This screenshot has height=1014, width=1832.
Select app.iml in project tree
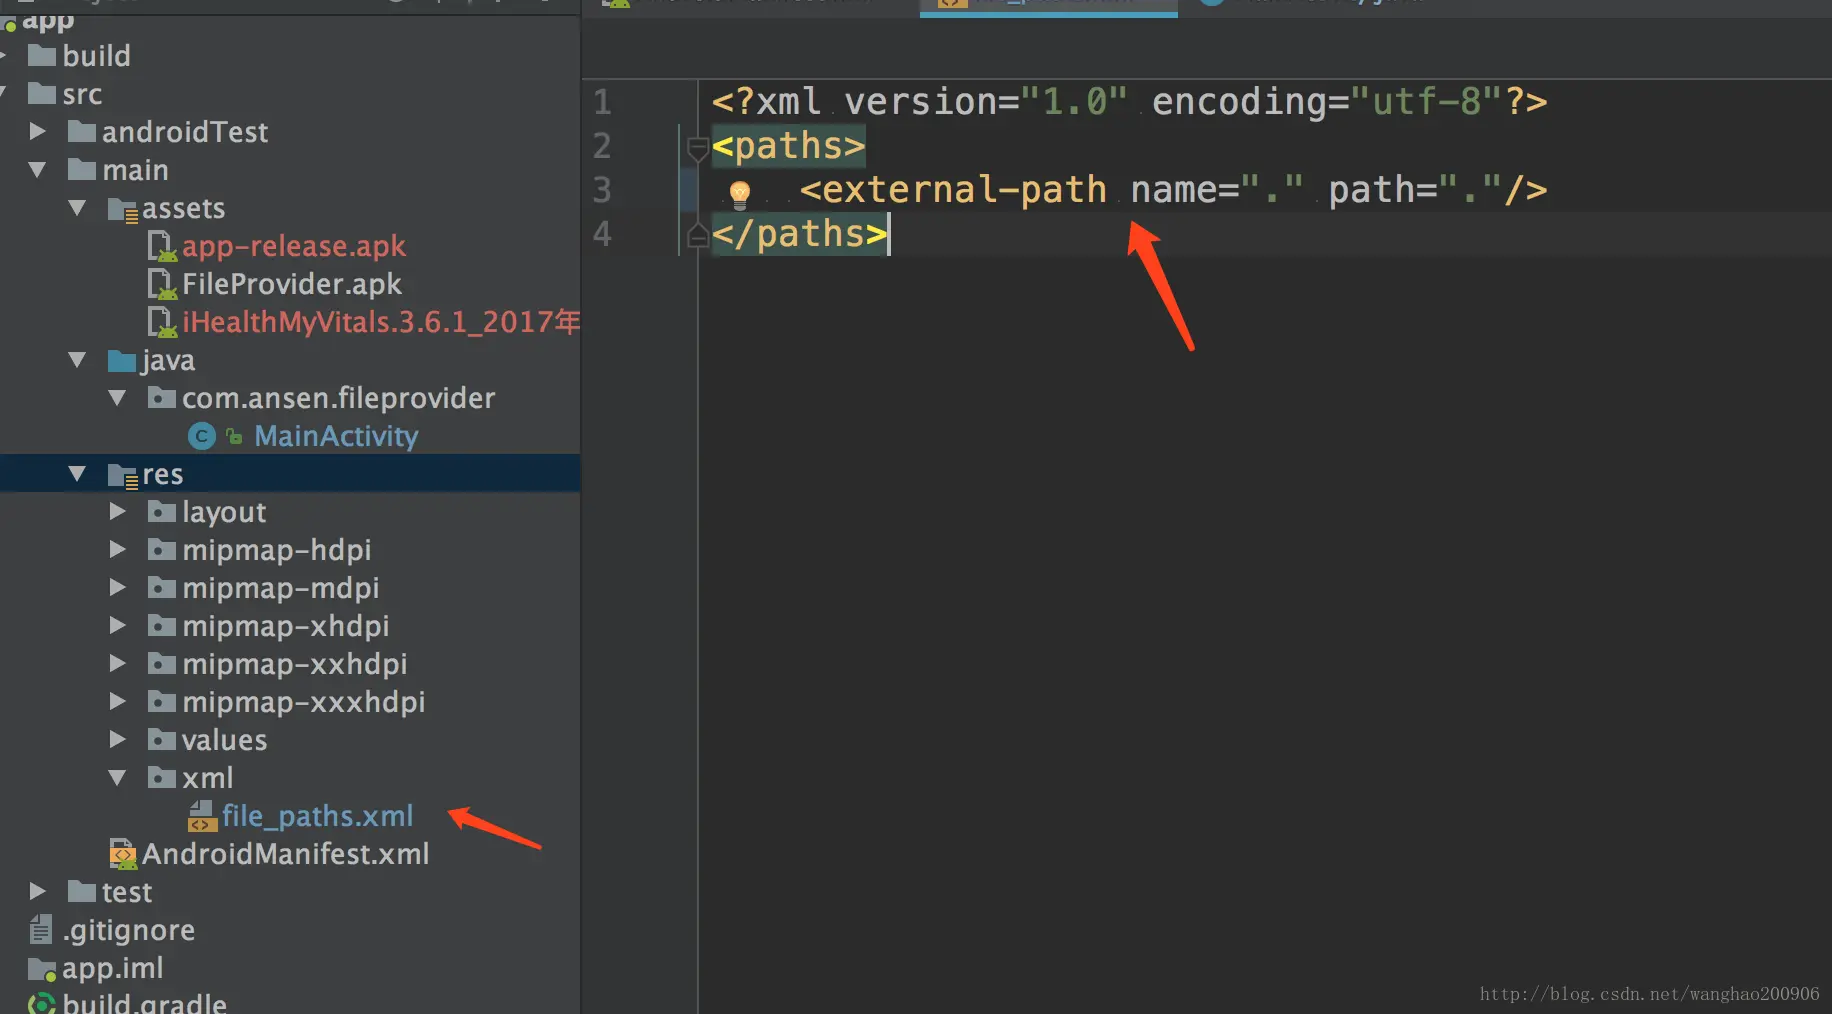pos(112,968)
